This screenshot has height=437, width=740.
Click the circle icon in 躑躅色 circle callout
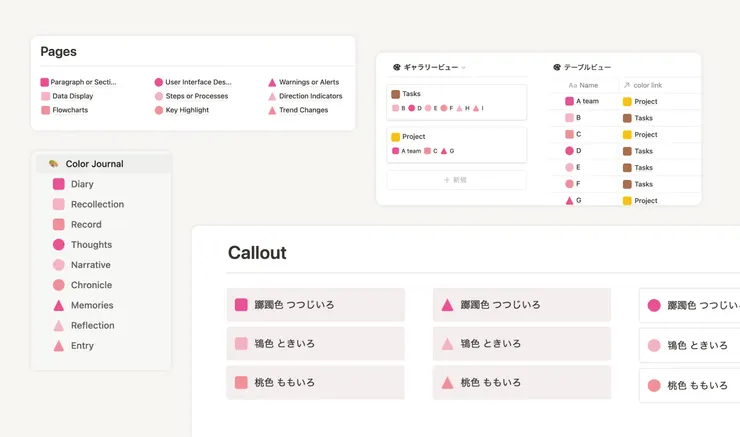coord(654,305)
